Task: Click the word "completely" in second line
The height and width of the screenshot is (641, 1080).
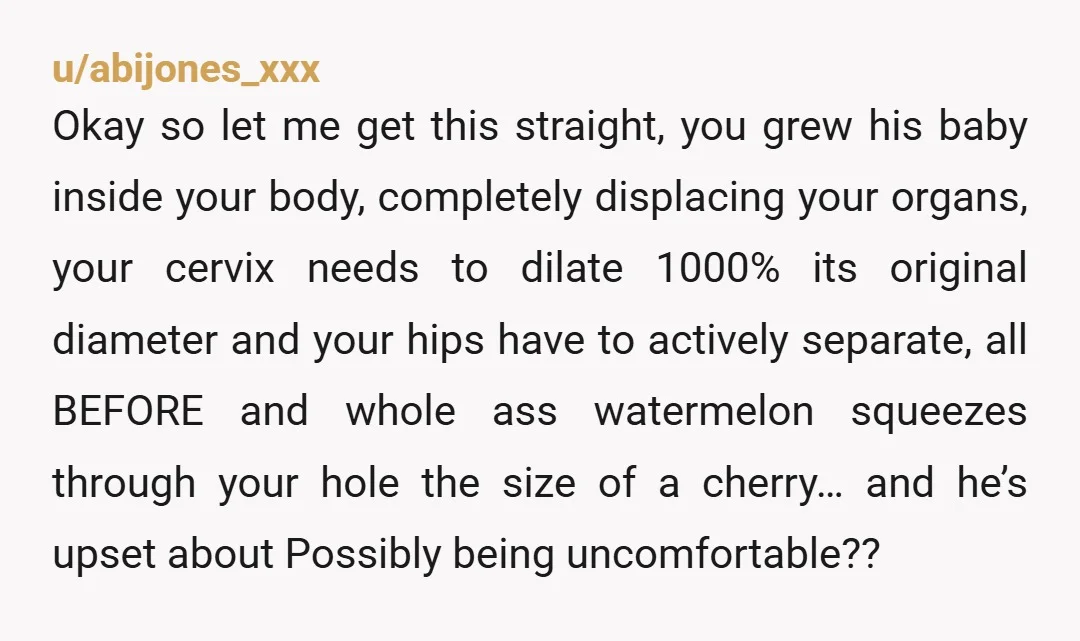Action: (479, 199)
